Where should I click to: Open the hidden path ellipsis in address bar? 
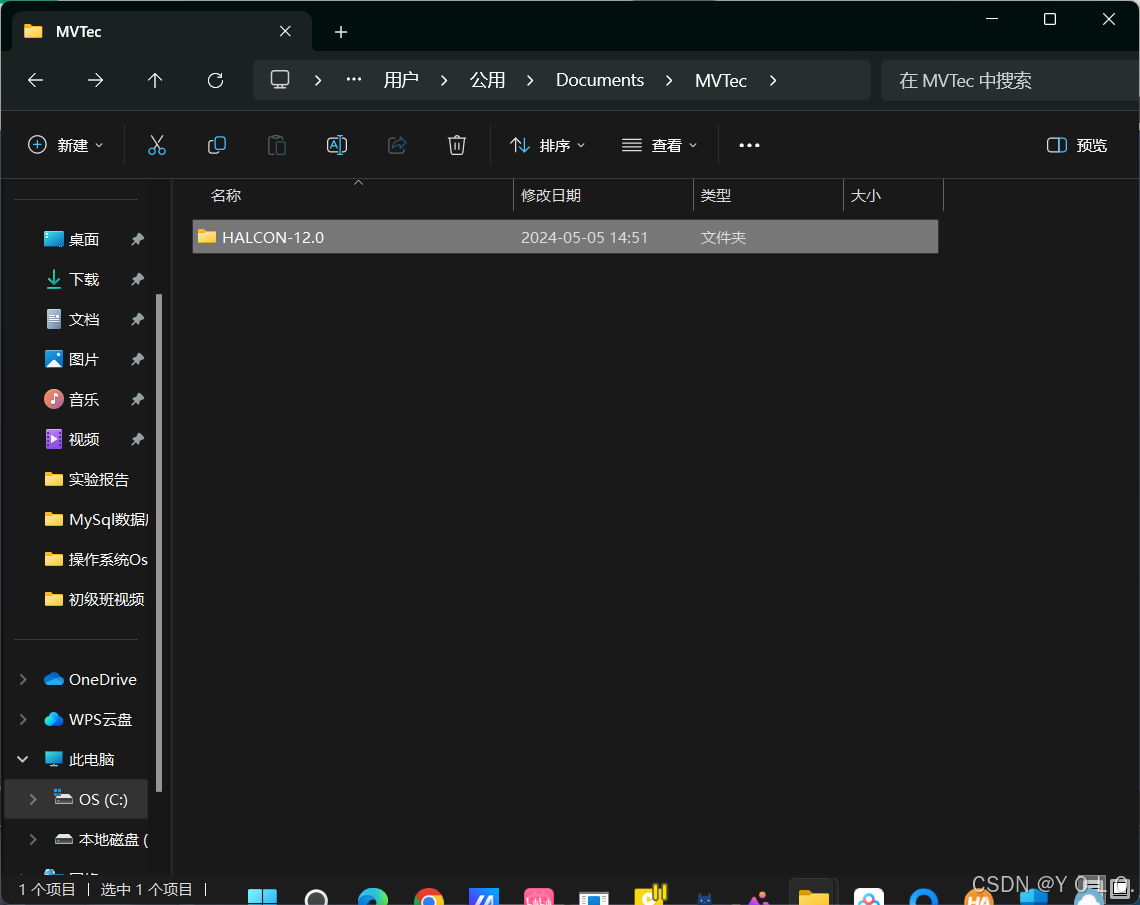[x=353, y=80]
